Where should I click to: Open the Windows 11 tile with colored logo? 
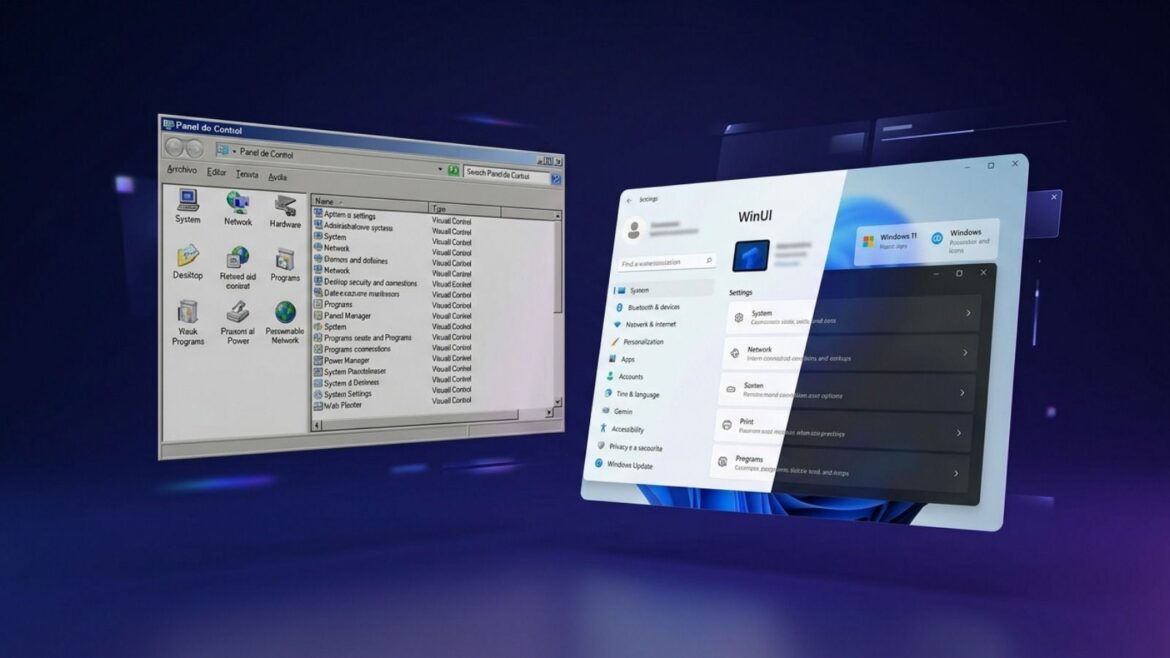pyautogui.click(x=890, y=241)
